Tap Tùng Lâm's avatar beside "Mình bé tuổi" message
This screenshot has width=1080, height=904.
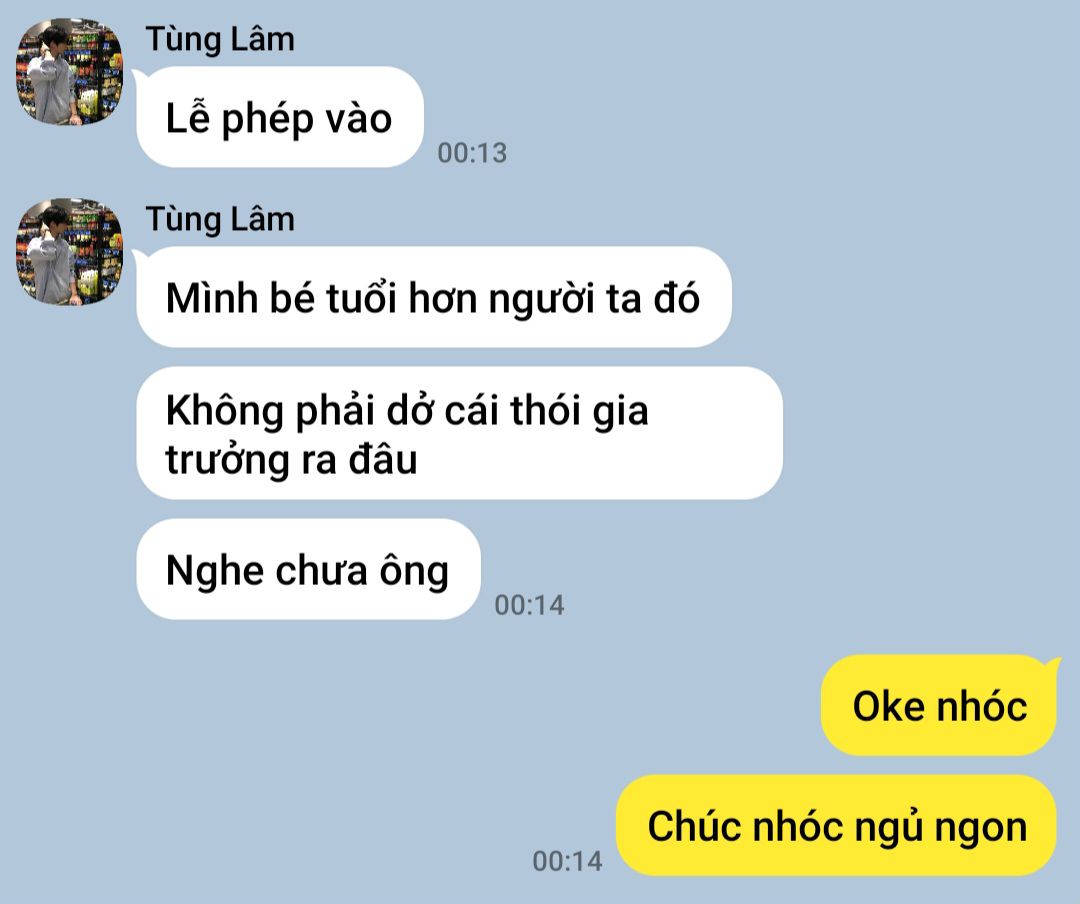(69, 252)
